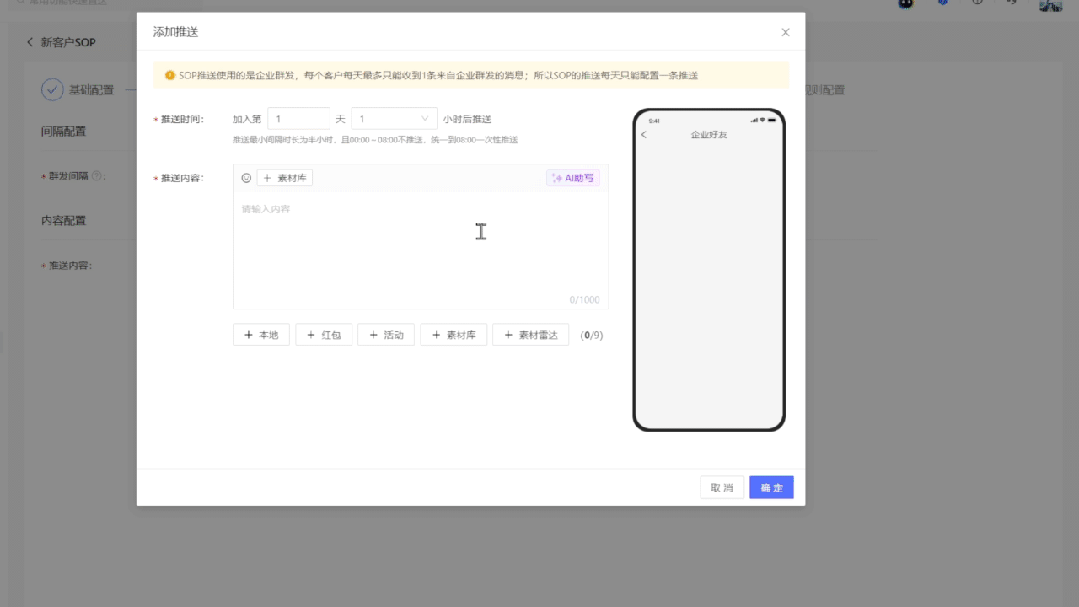Click the user avatar at top-right corner

pos(1049,7)
